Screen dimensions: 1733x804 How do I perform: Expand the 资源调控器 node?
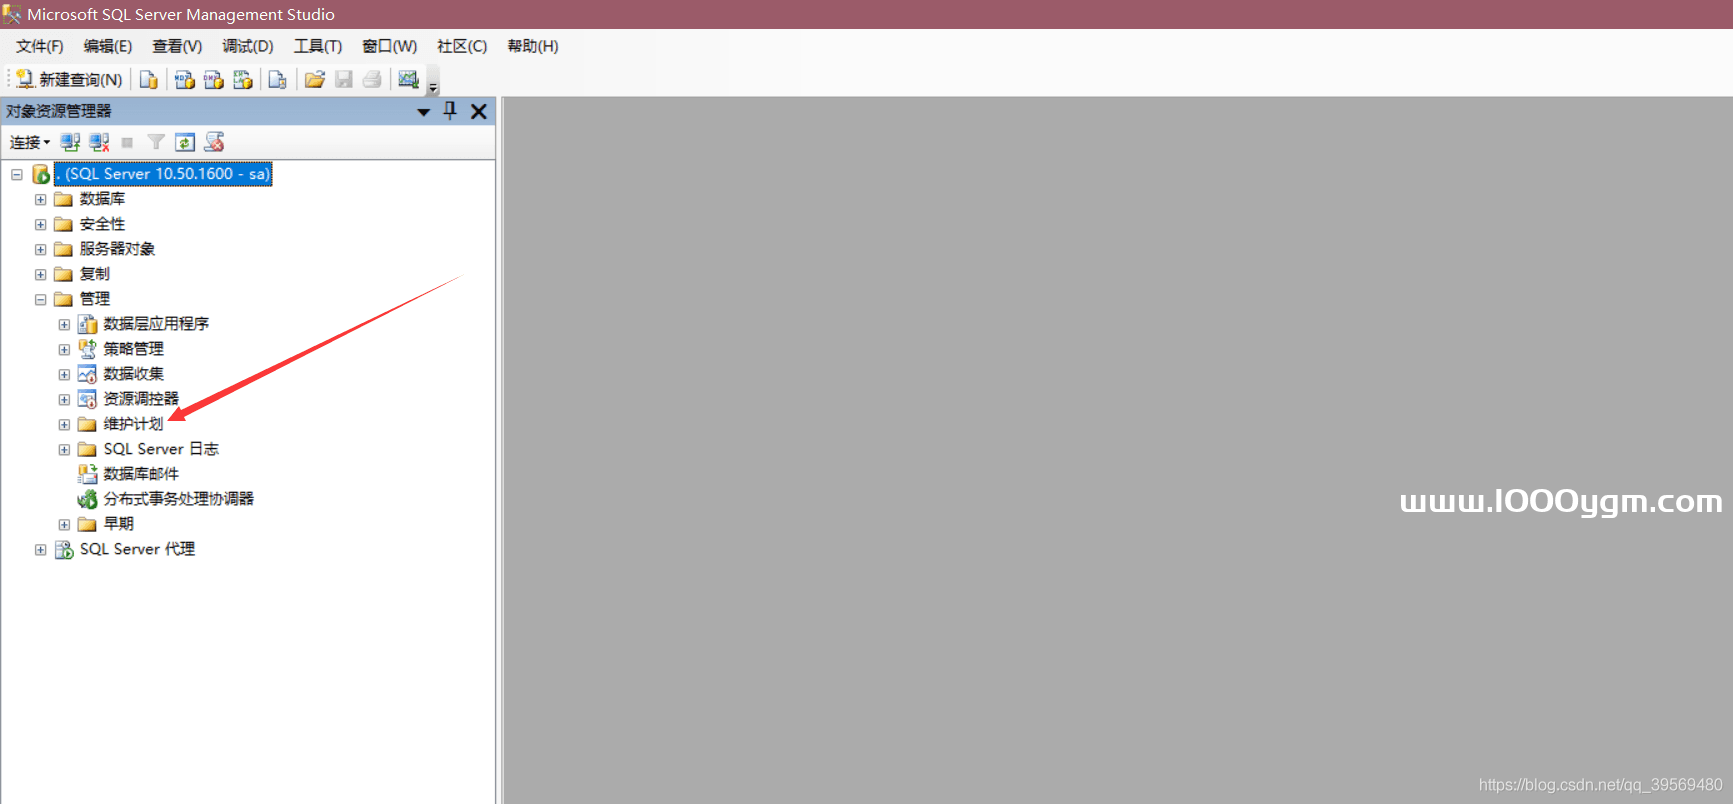pos(64,399)
